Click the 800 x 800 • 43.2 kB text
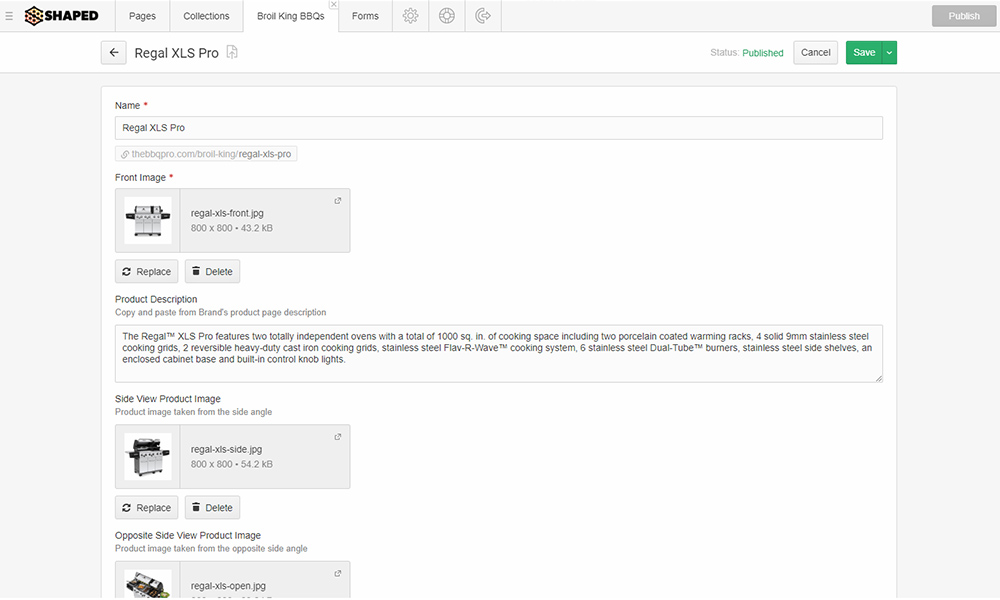 coord(232,228)
